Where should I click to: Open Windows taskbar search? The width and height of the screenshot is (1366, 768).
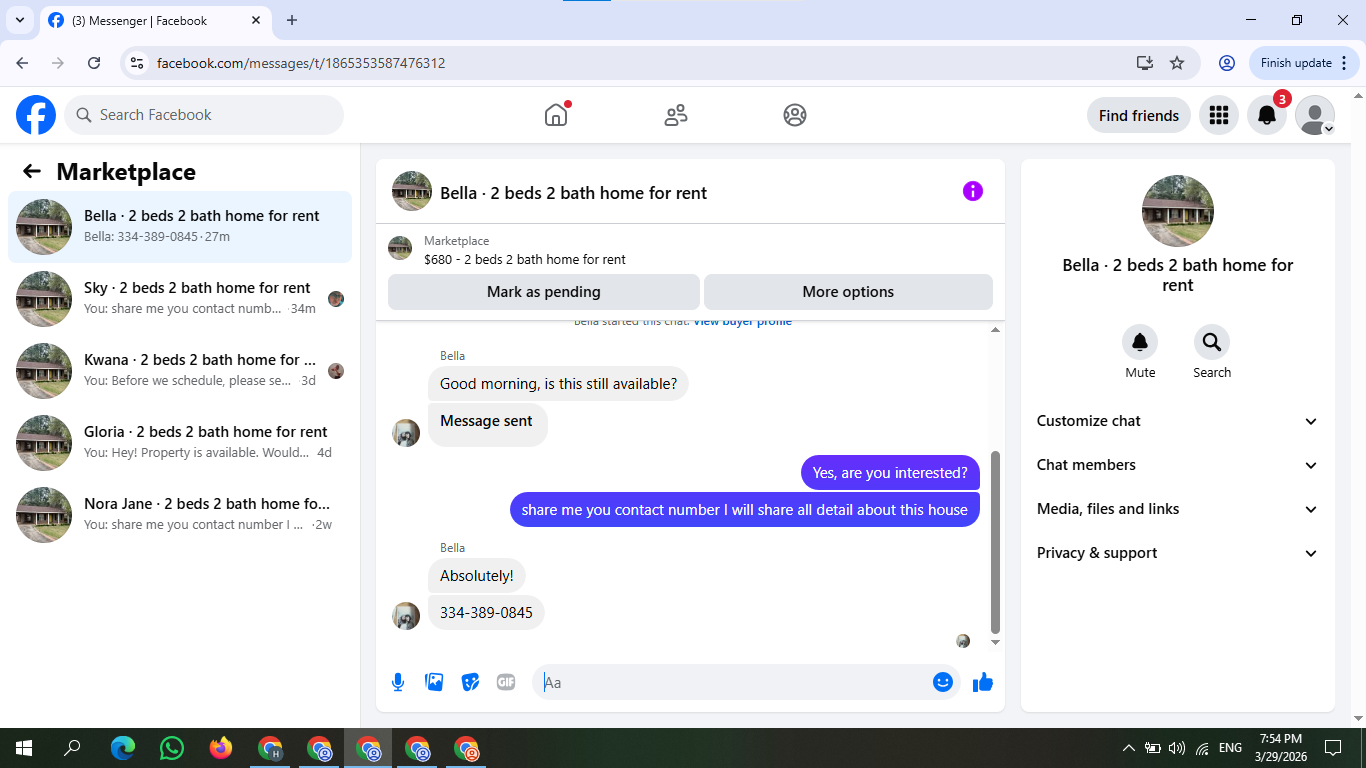pyautogui.click(x=72, y=748)
